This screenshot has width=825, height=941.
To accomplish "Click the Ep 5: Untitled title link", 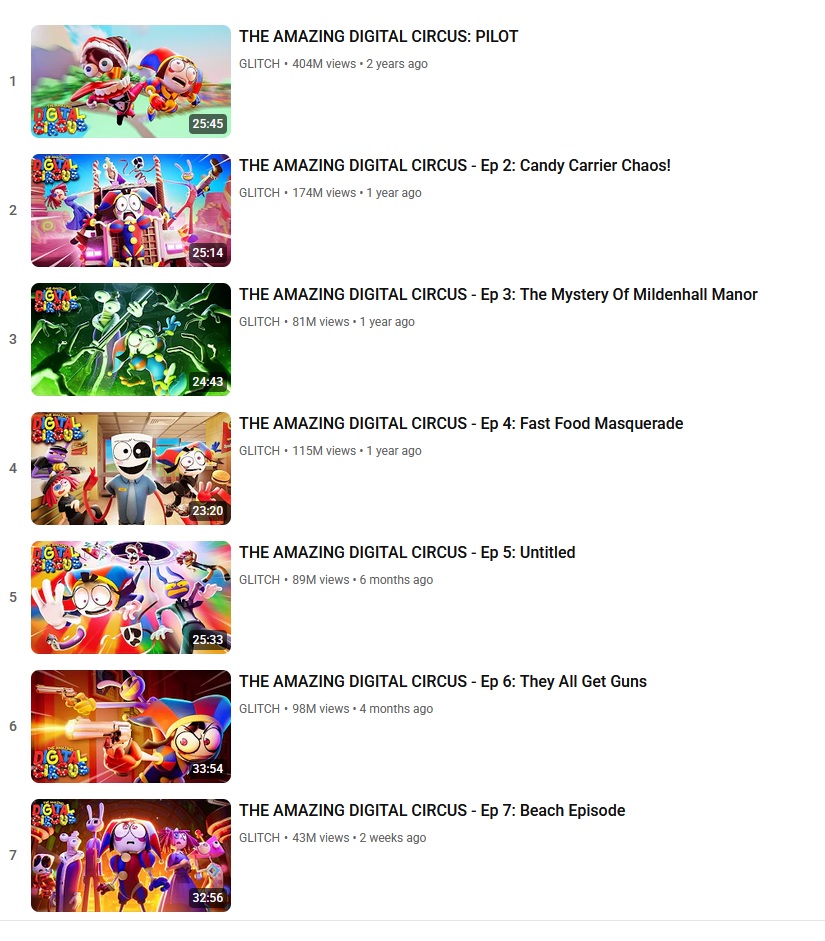I will point(407,553).
